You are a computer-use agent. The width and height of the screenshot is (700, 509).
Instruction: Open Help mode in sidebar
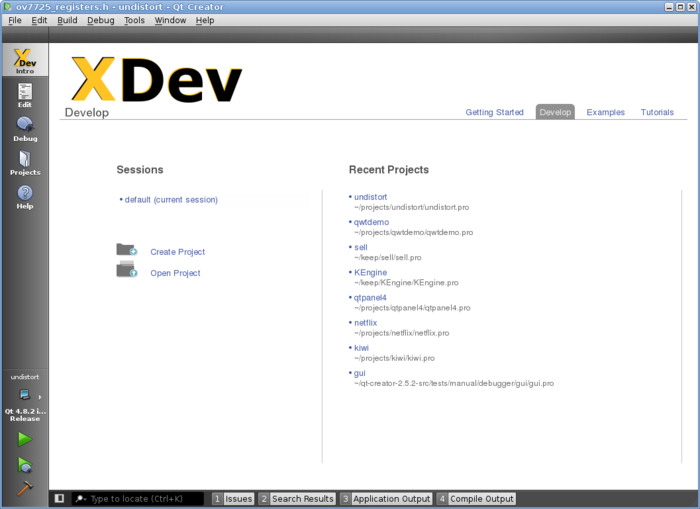point(25,197)
